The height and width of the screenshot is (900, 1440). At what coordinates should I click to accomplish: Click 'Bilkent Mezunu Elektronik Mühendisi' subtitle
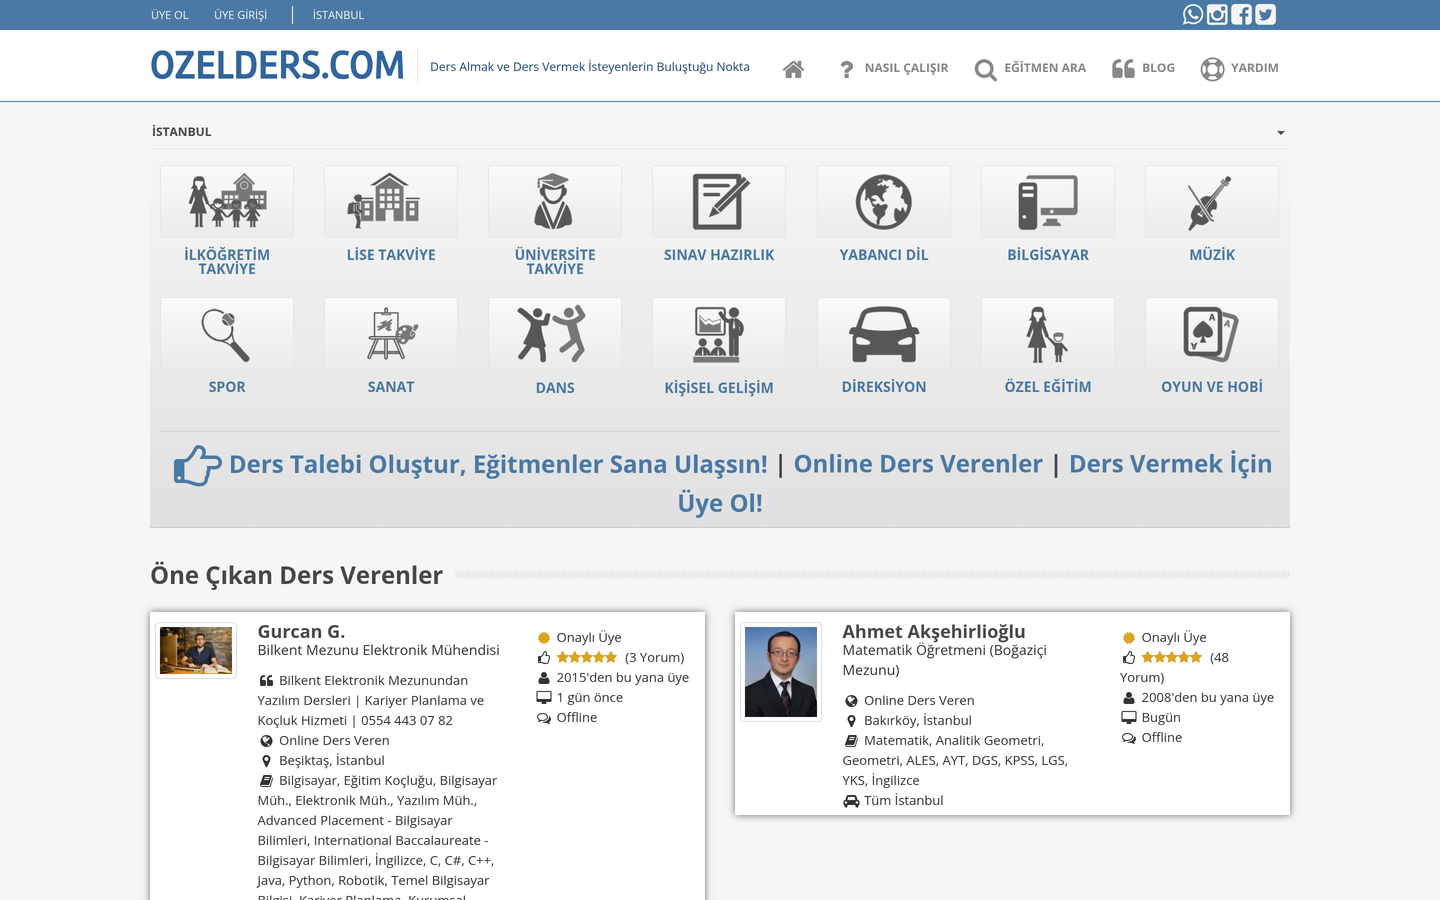point(378,650)
